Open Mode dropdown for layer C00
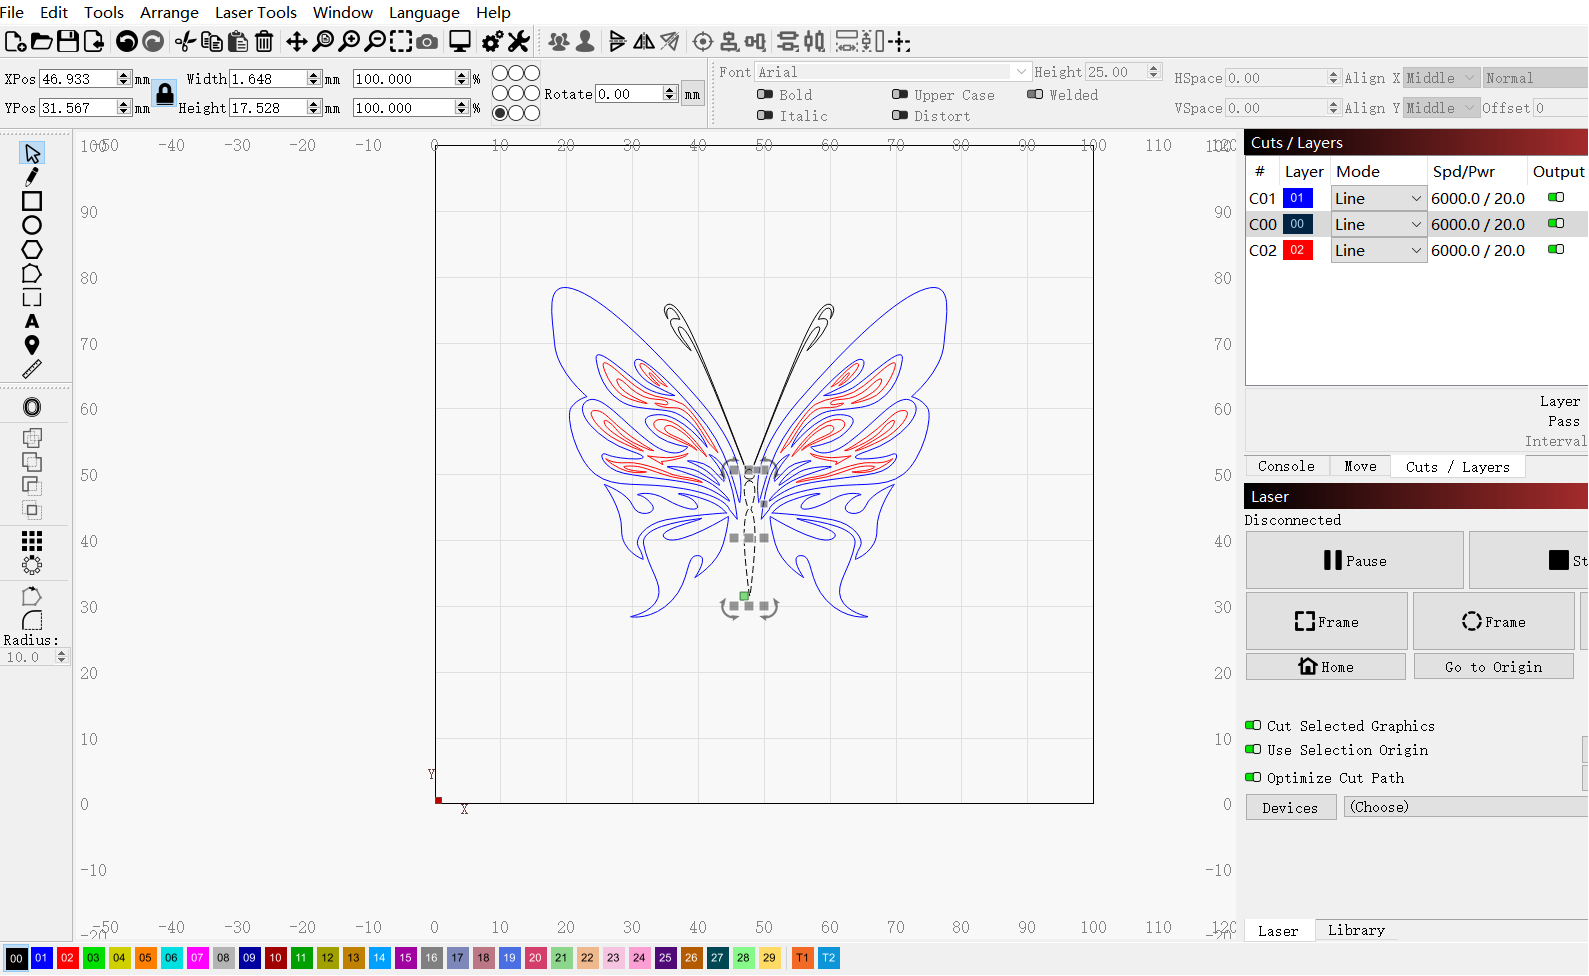The width and height of the screenshot is (1589, 976). pyautogui.click(x=1378, y=224)
